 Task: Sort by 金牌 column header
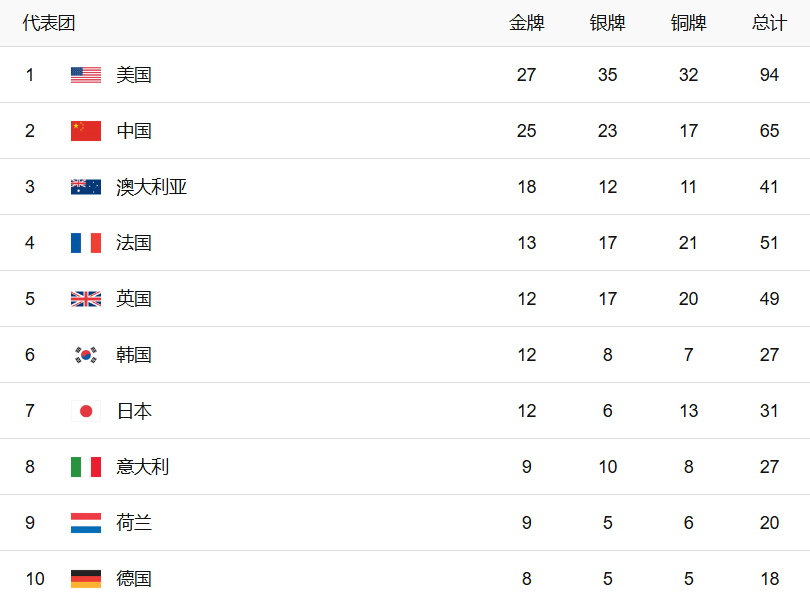click(526, 23)
